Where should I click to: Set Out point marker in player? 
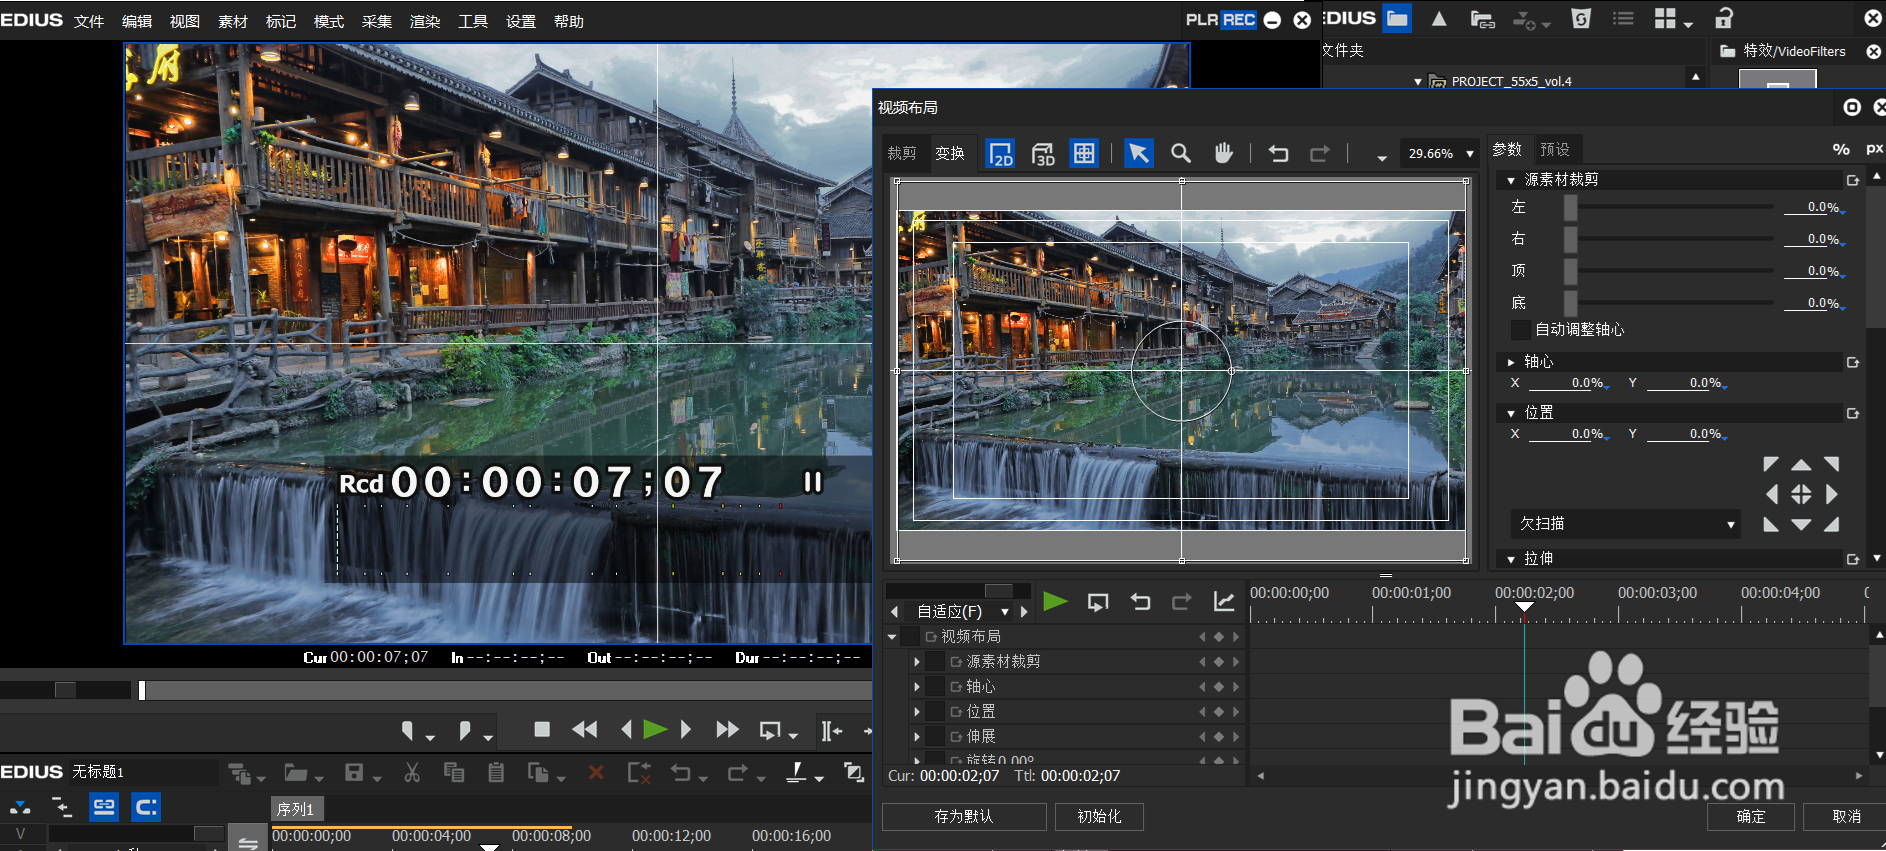464,731
